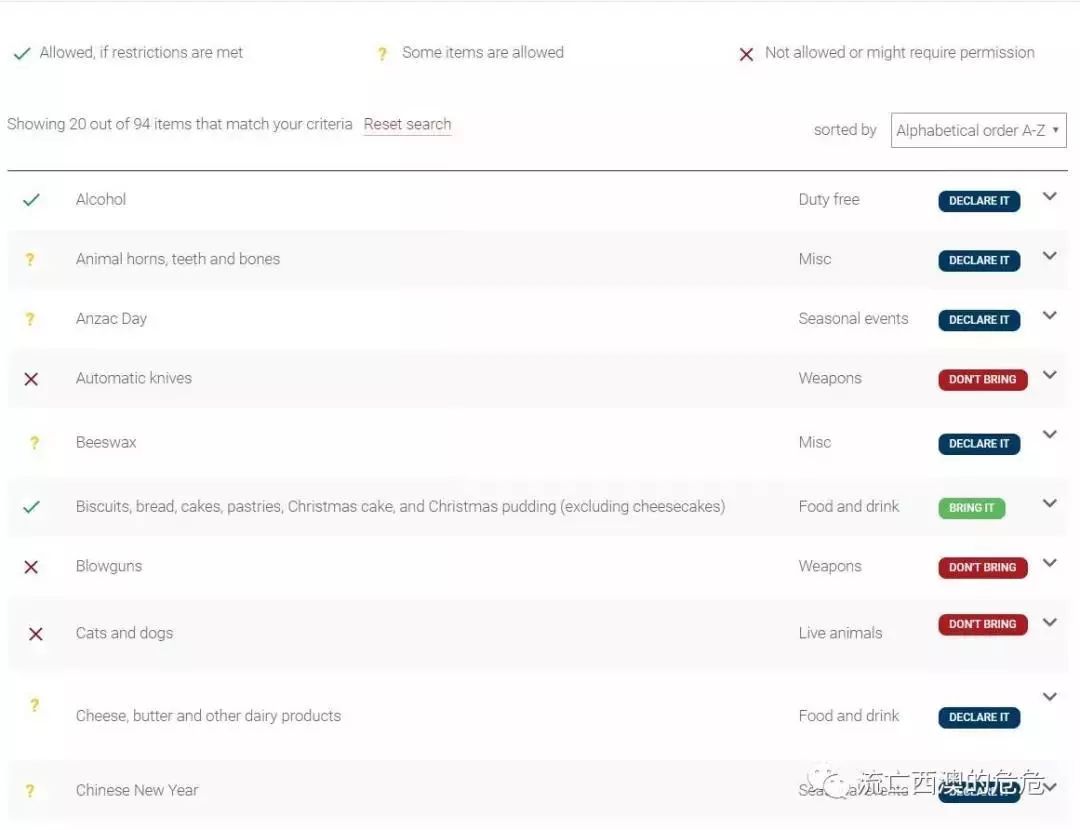Click the green checkmark icon beside Alcohol
This screenshot has height=830, width=1080.
pyautogui.click(x=31, y=200)
